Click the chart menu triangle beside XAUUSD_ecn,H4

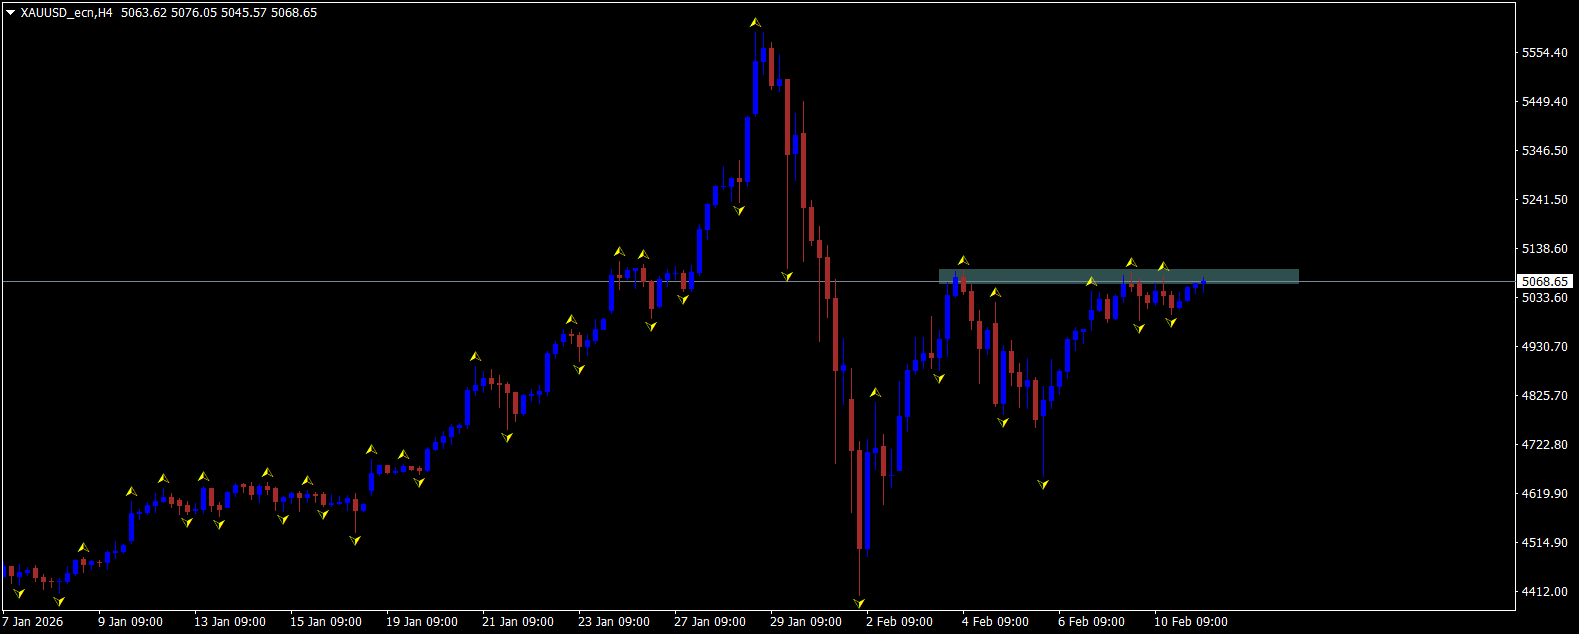tap(11, 13)
